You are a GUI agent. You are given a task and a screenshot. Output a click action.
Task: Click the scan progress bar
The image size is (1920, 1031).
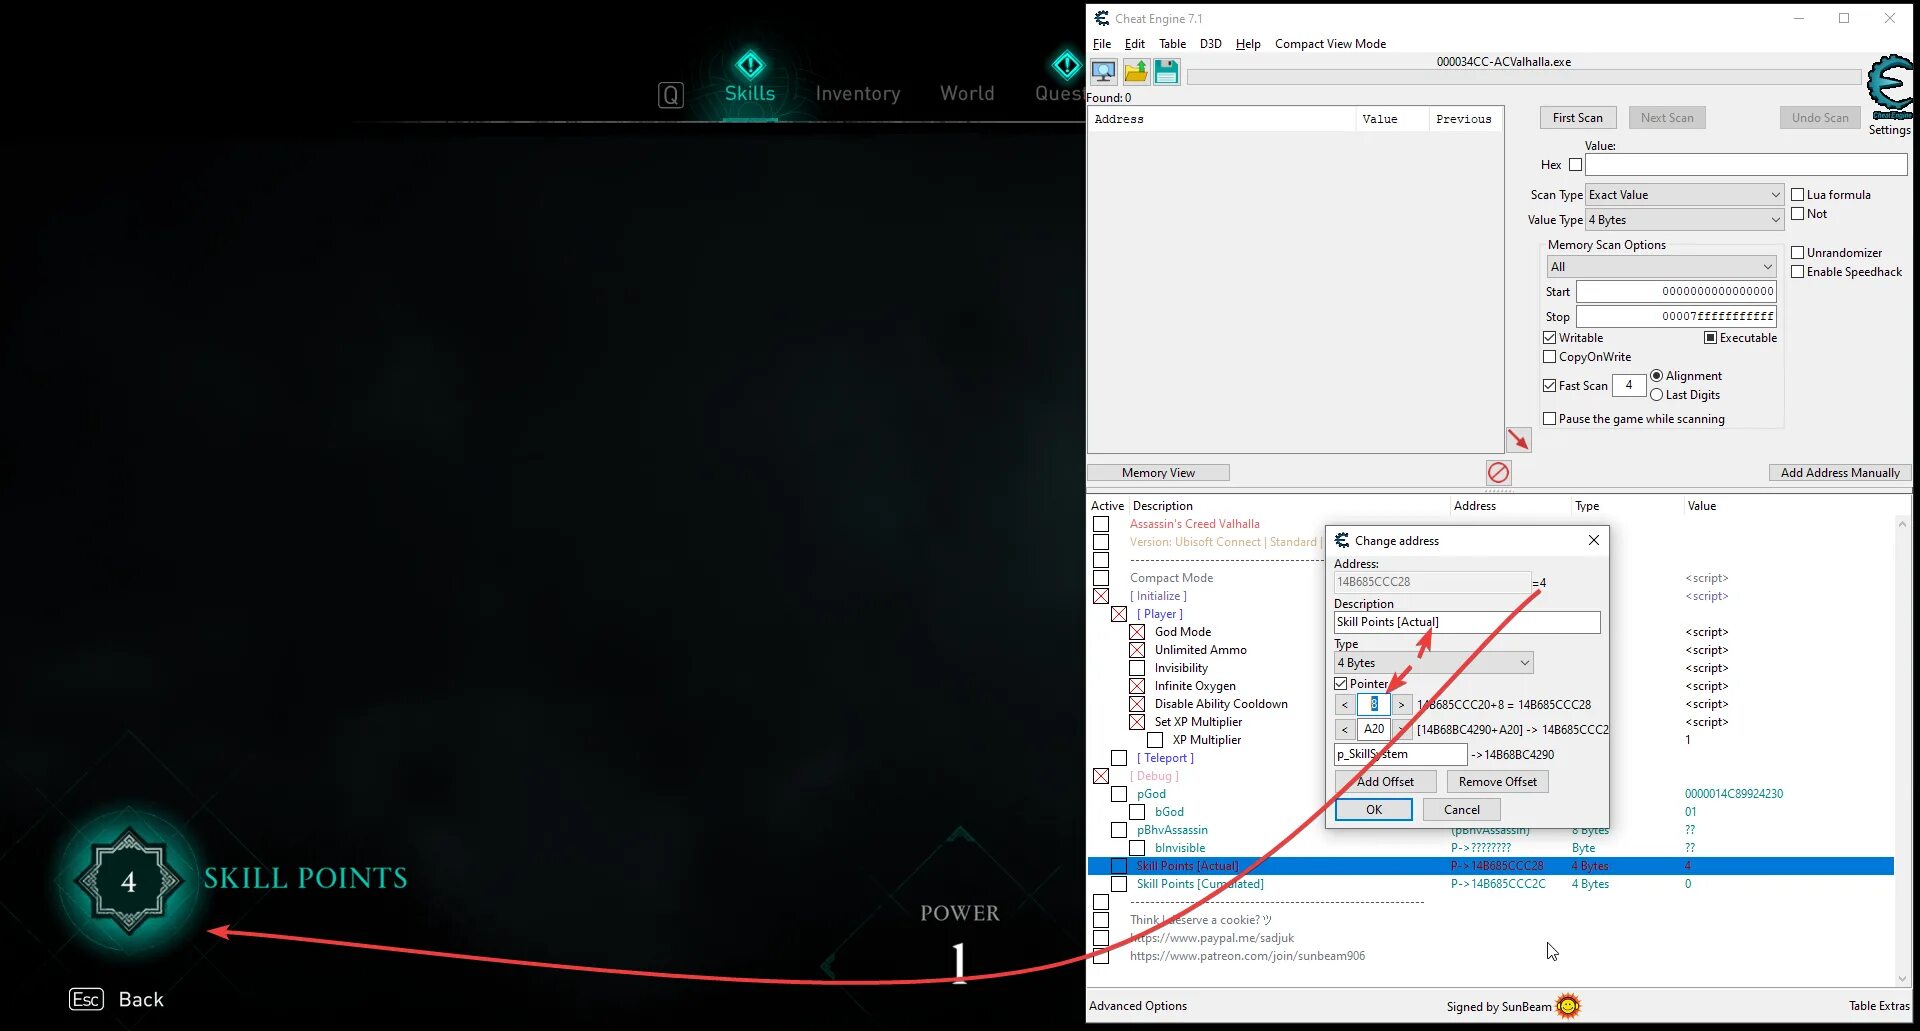point(1523,77)
